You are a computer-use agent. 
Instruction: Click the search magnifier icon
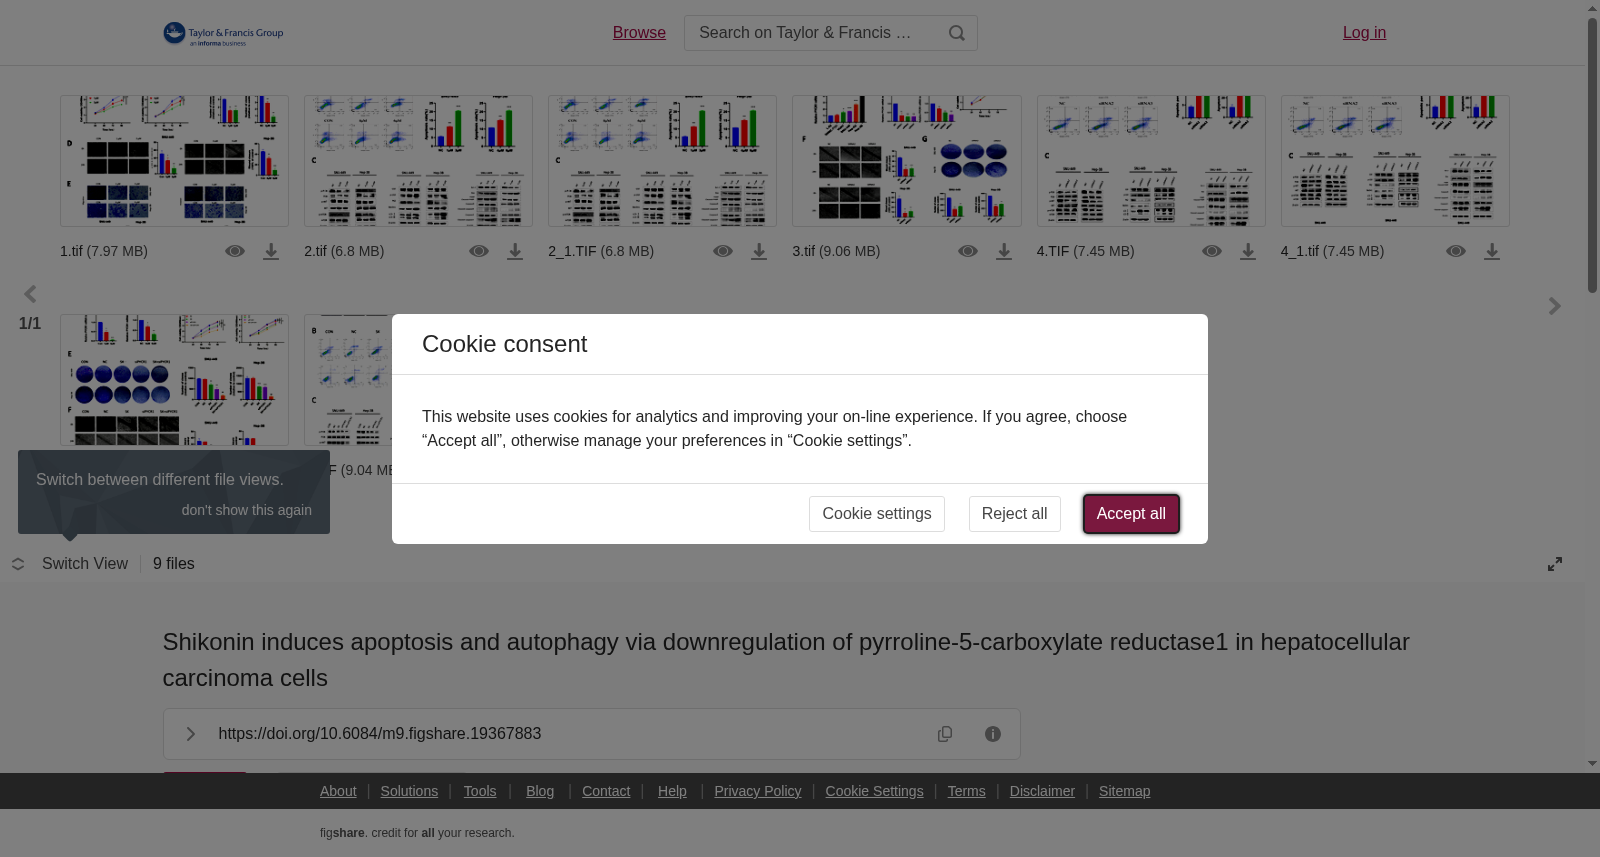pos(957,33)
